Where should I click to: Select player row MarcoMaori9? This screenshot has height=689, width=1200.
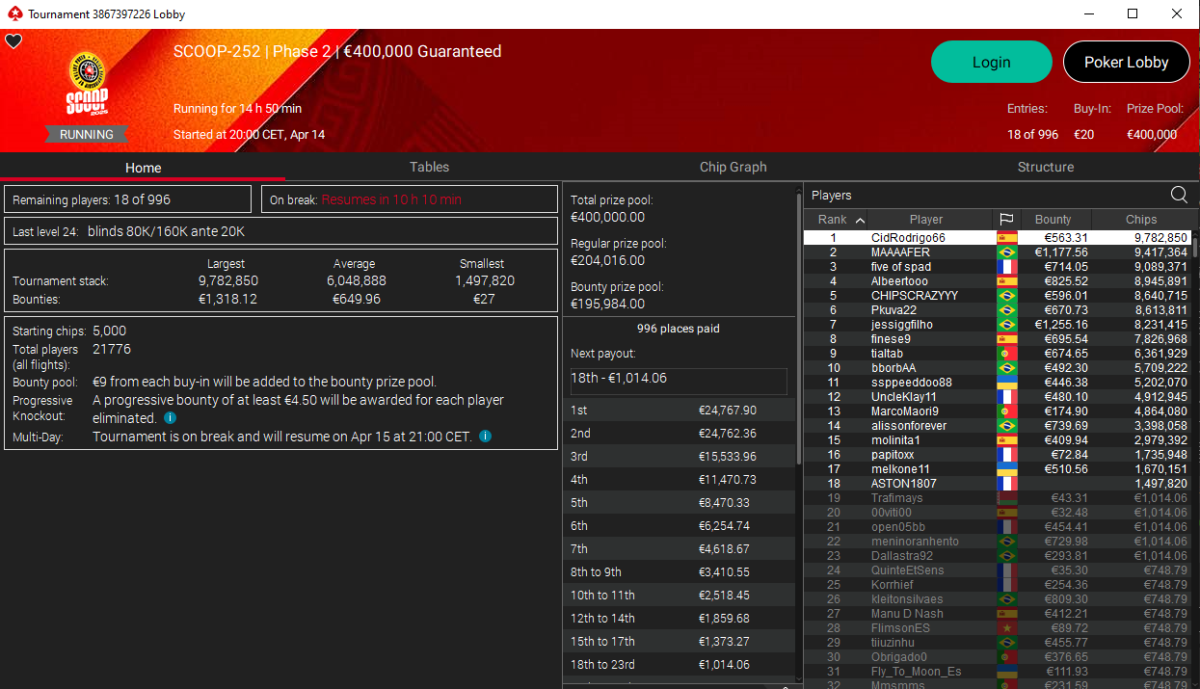[997, 411]
